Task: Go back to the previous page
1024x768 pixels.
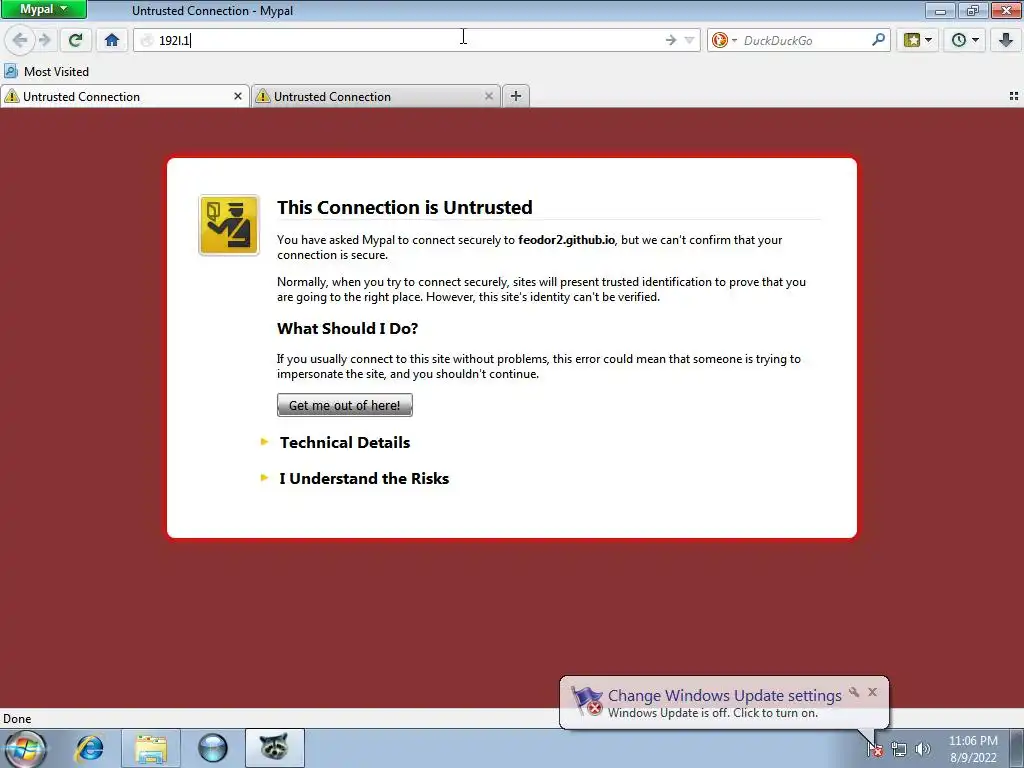Action: pyautogui.click(x=20, y=40)
